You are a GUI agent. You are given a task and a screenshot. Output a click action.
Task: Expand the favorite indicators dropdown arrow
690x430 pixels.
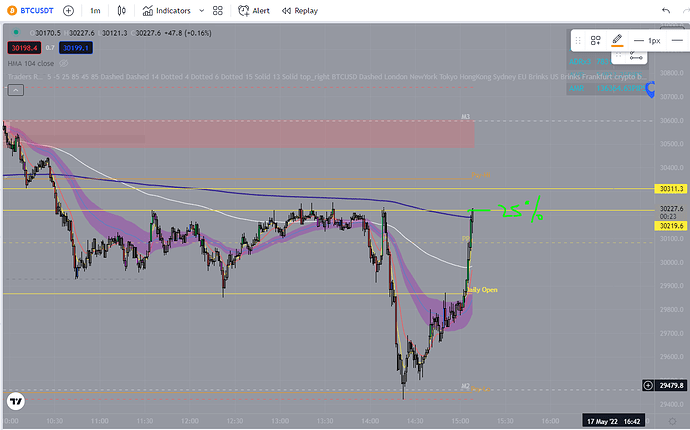pyautogui.click(x=202, y=11)
